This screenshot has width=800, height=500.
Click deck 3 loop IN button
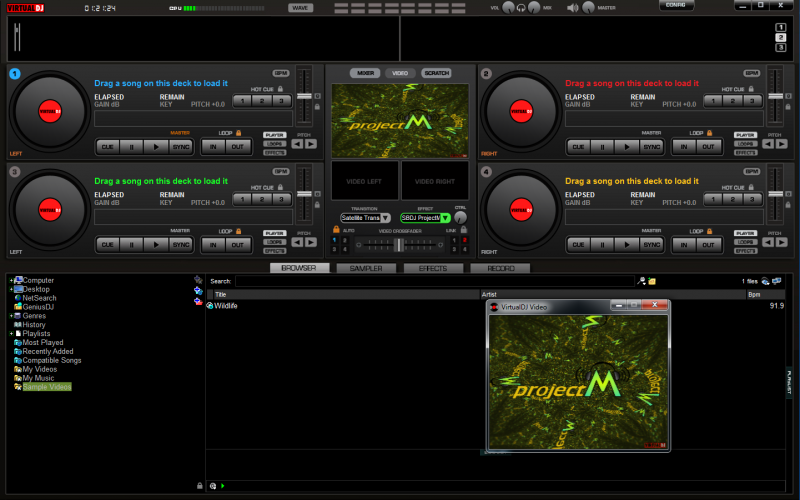click(213, 245)
